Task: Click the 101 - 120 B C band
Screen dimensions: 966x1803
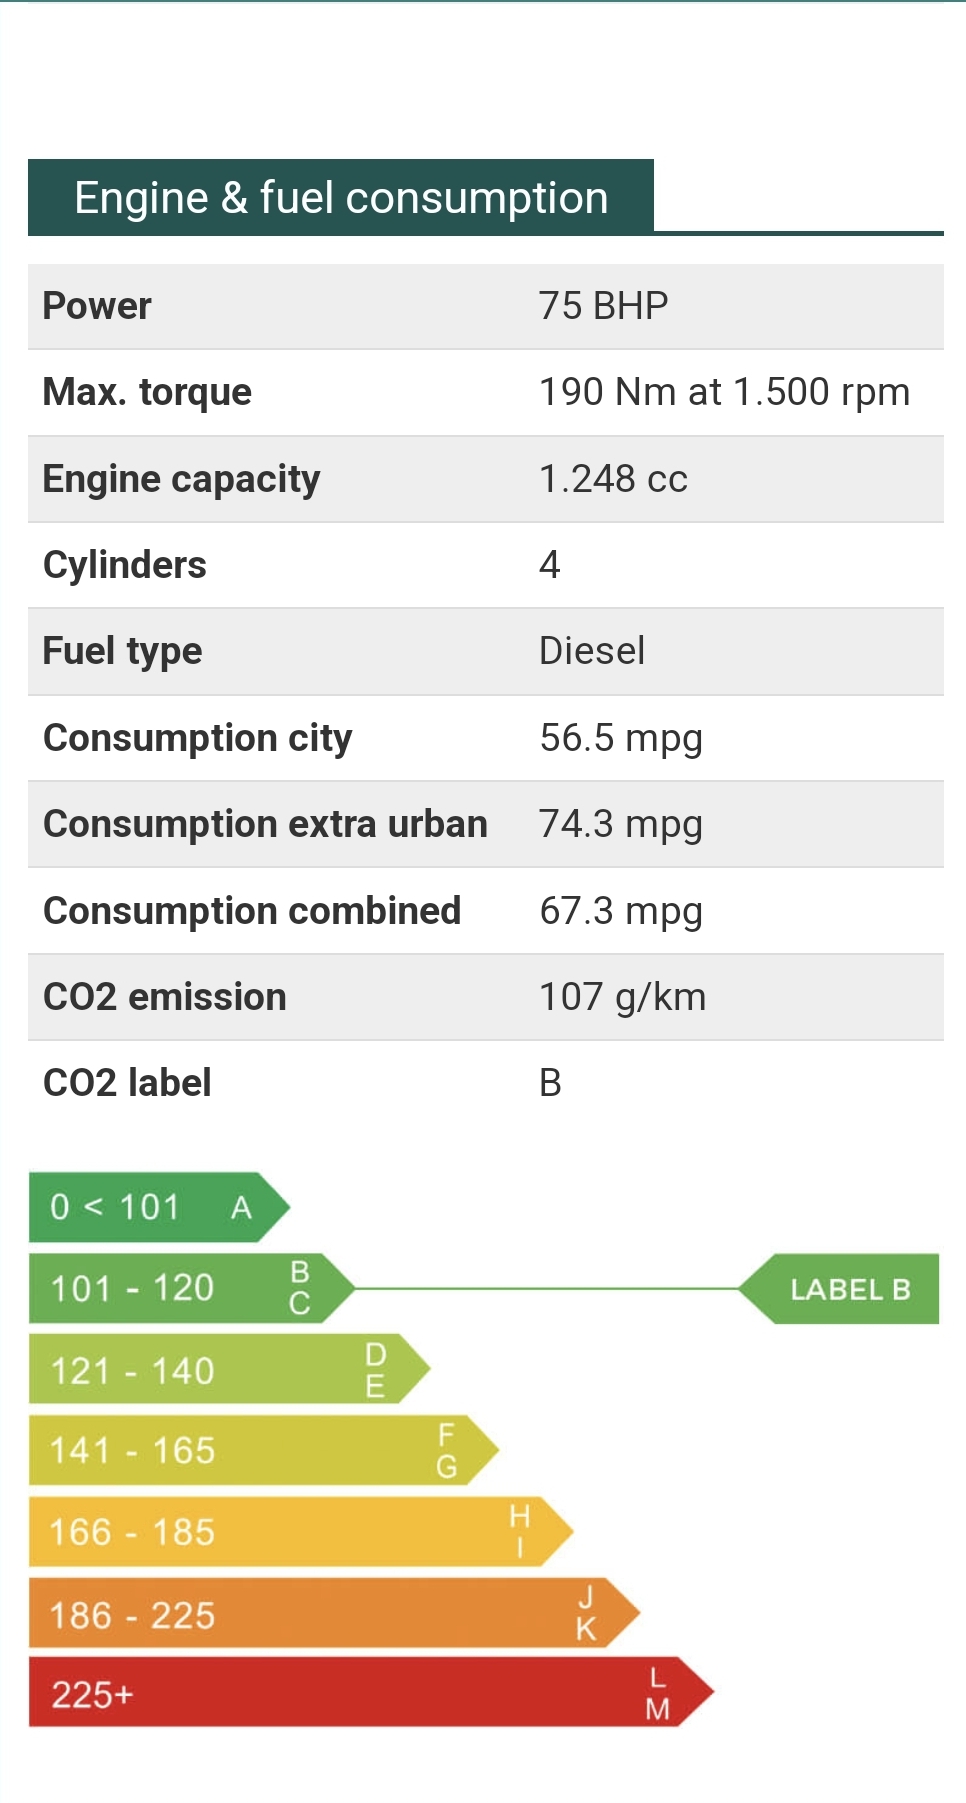Action: tap(180, 1288)
